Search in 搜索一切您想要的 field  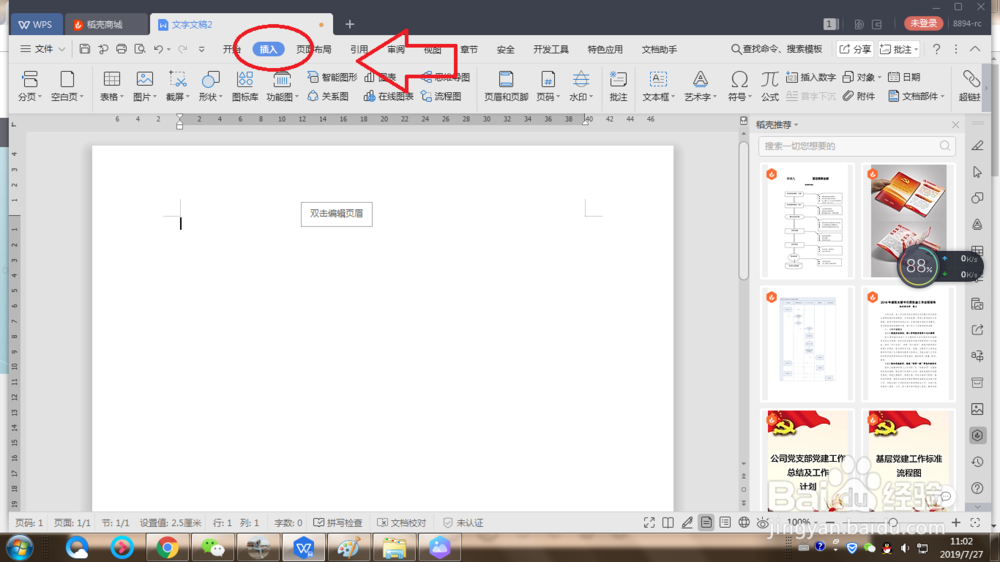(x=857, y=146)
